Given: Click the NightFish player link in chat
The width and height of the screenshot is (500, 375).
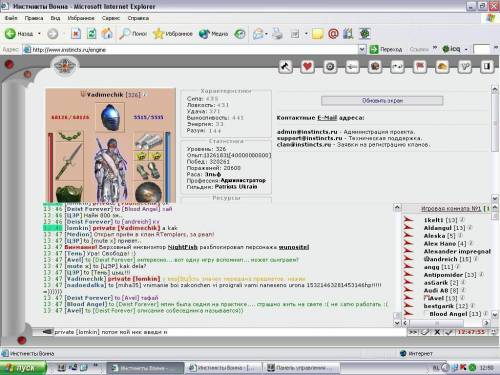Looking at the screenshot, I should coord(182,247).
